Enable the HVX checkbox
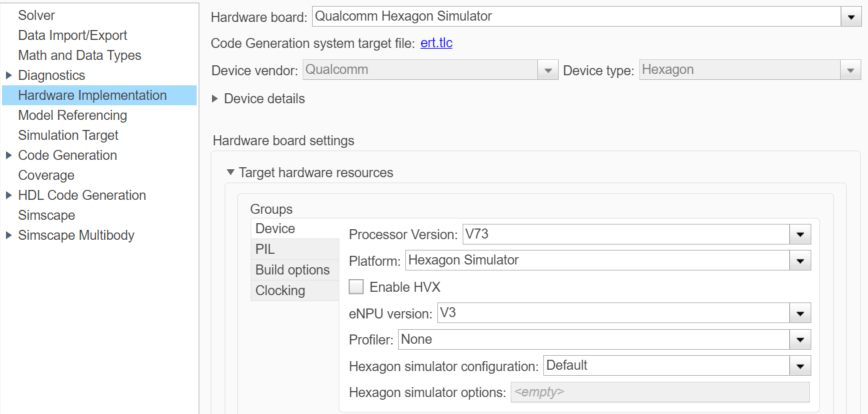 point(356,287)
